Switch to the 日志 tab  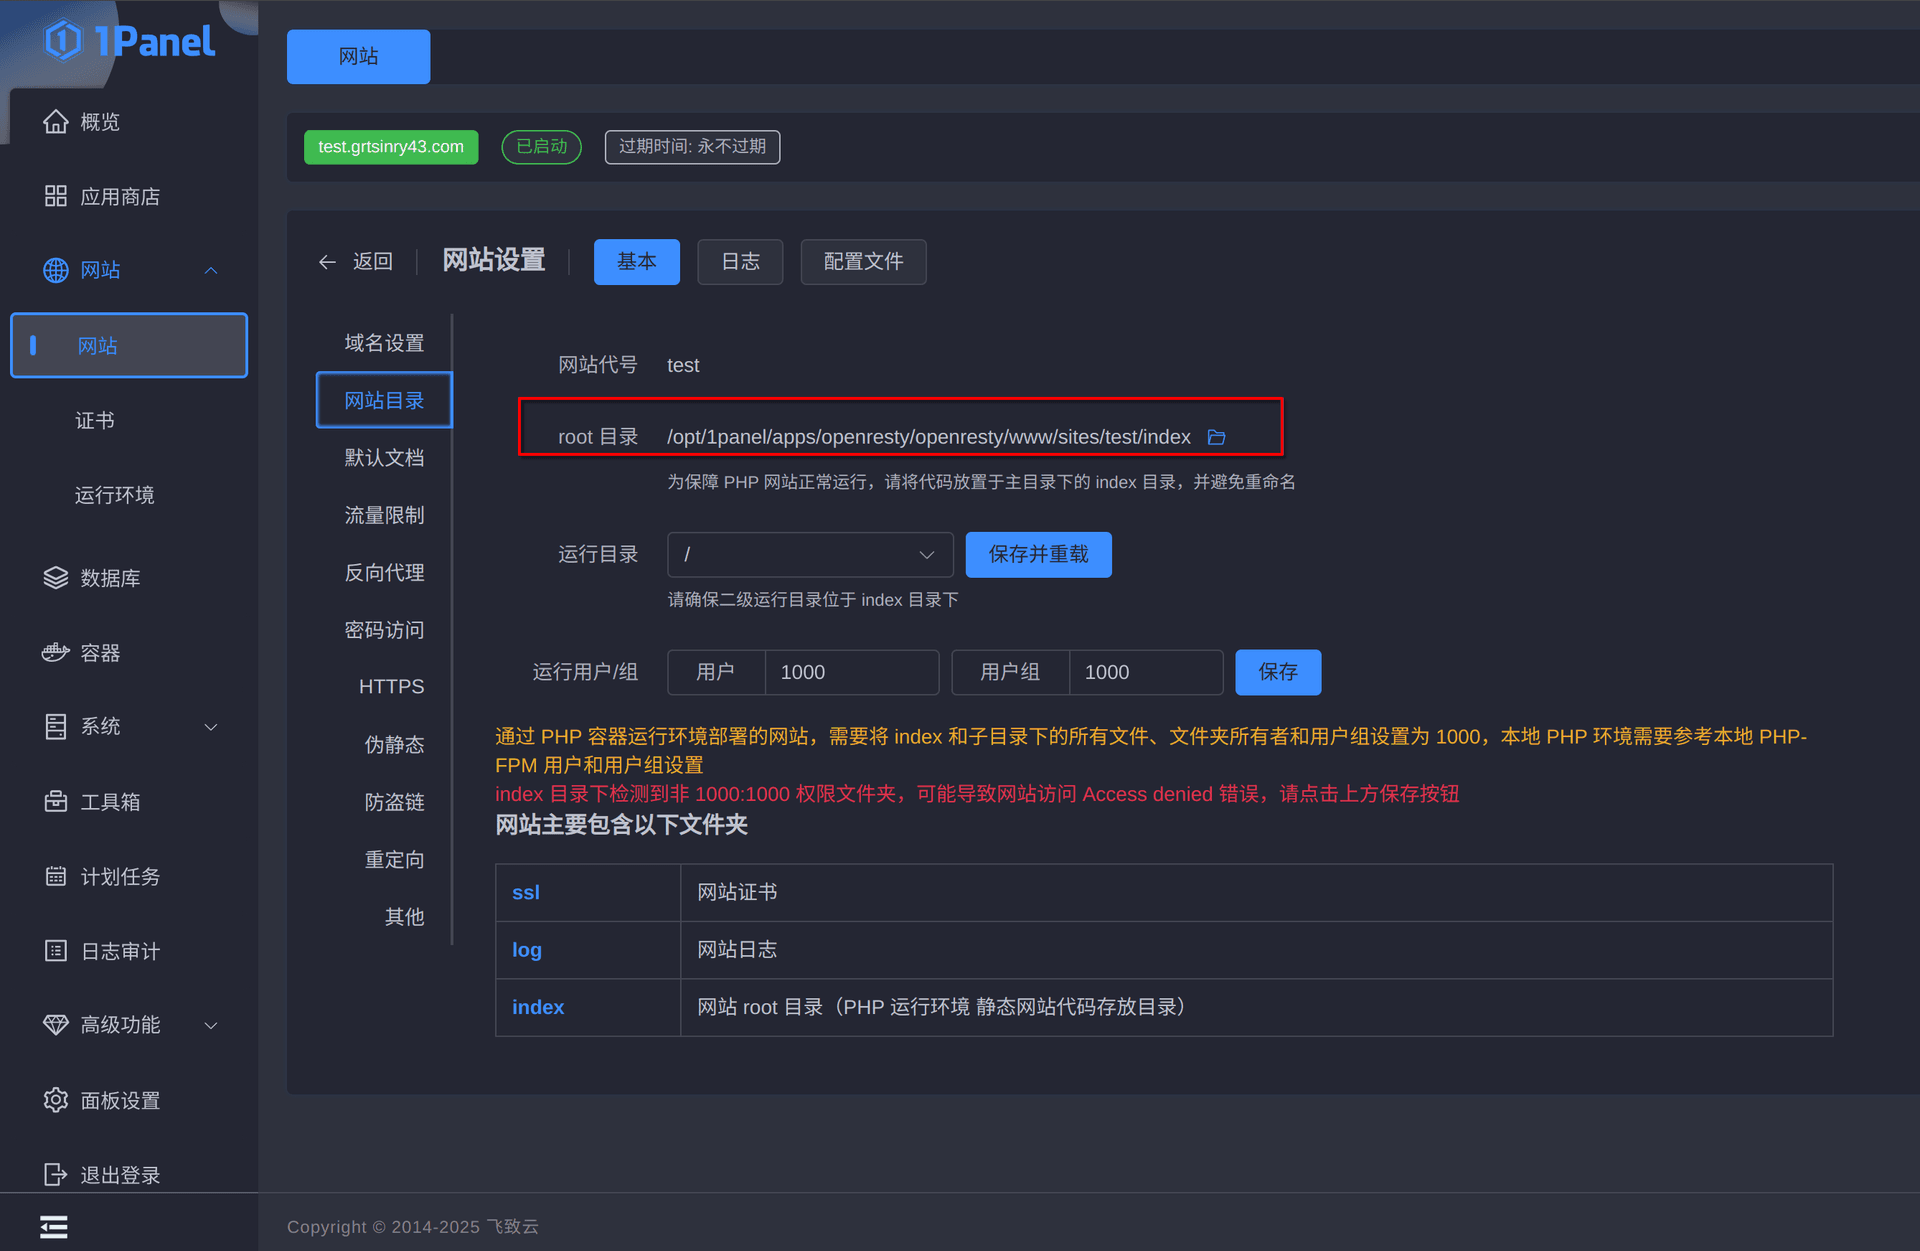[740, 262]
